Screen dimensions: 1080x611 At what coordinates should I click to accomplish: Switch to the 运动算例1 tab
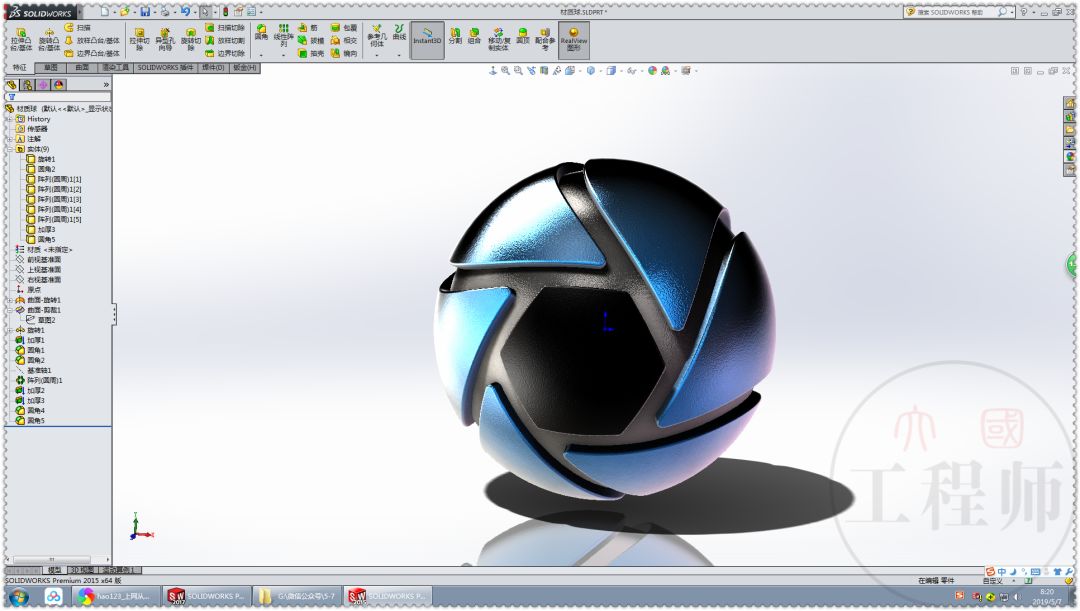point(118,569)
